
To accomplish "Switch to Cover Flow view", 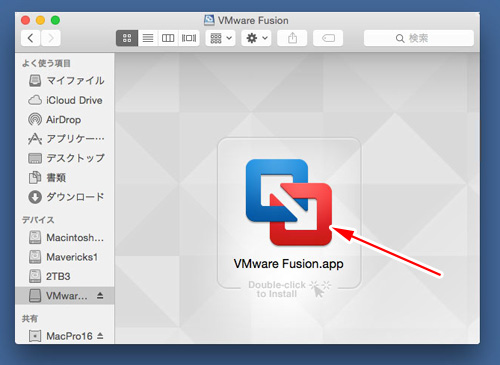I will (189, 38).
